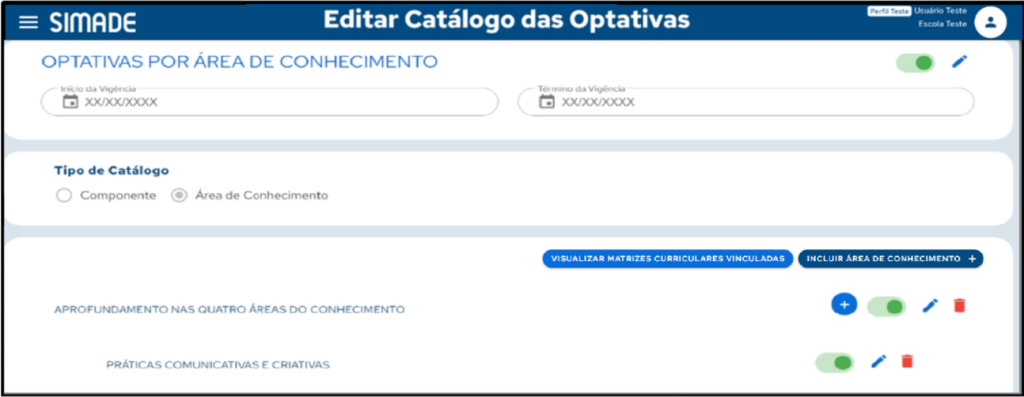Image resolution: width=1024 pixels, height=397 pixels.
Task: Open the user profile avatar
Action: [990, 22]
